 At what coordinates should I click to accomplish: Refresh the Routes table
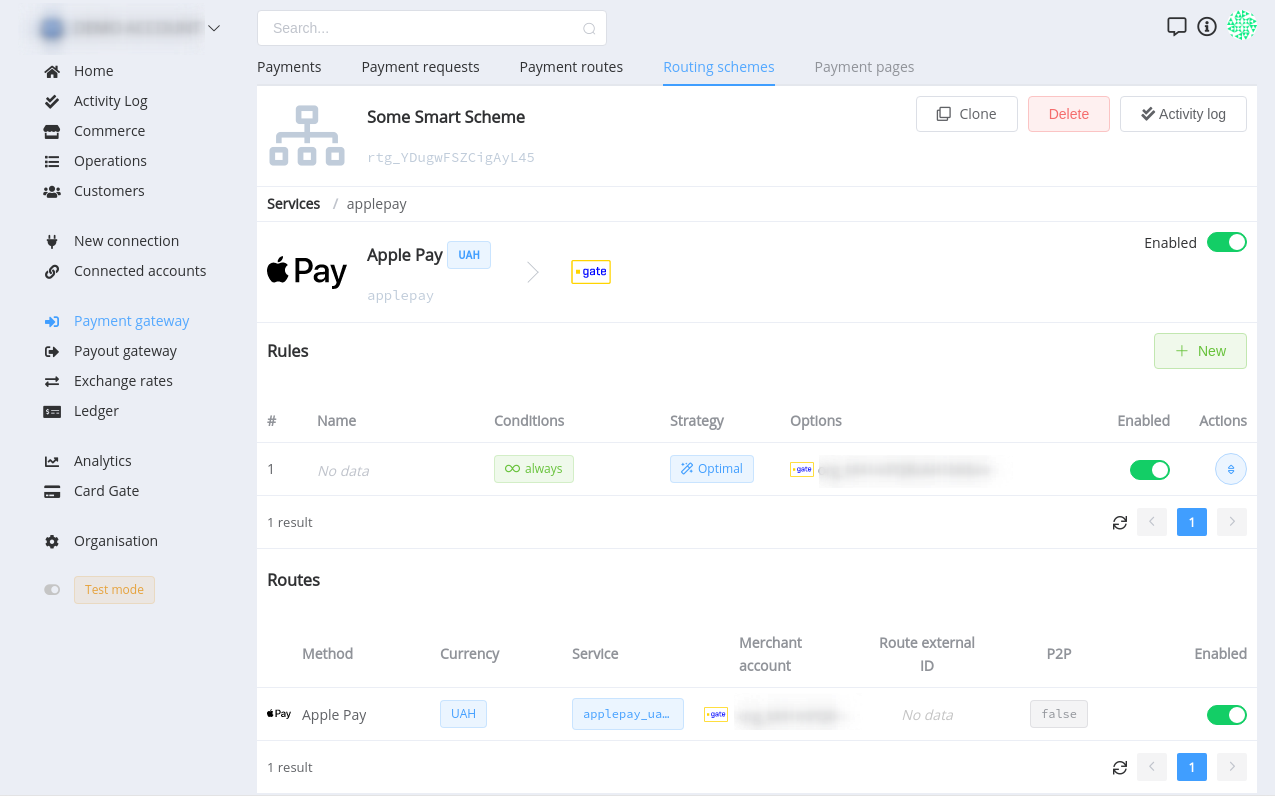(x=1120, y=767)
